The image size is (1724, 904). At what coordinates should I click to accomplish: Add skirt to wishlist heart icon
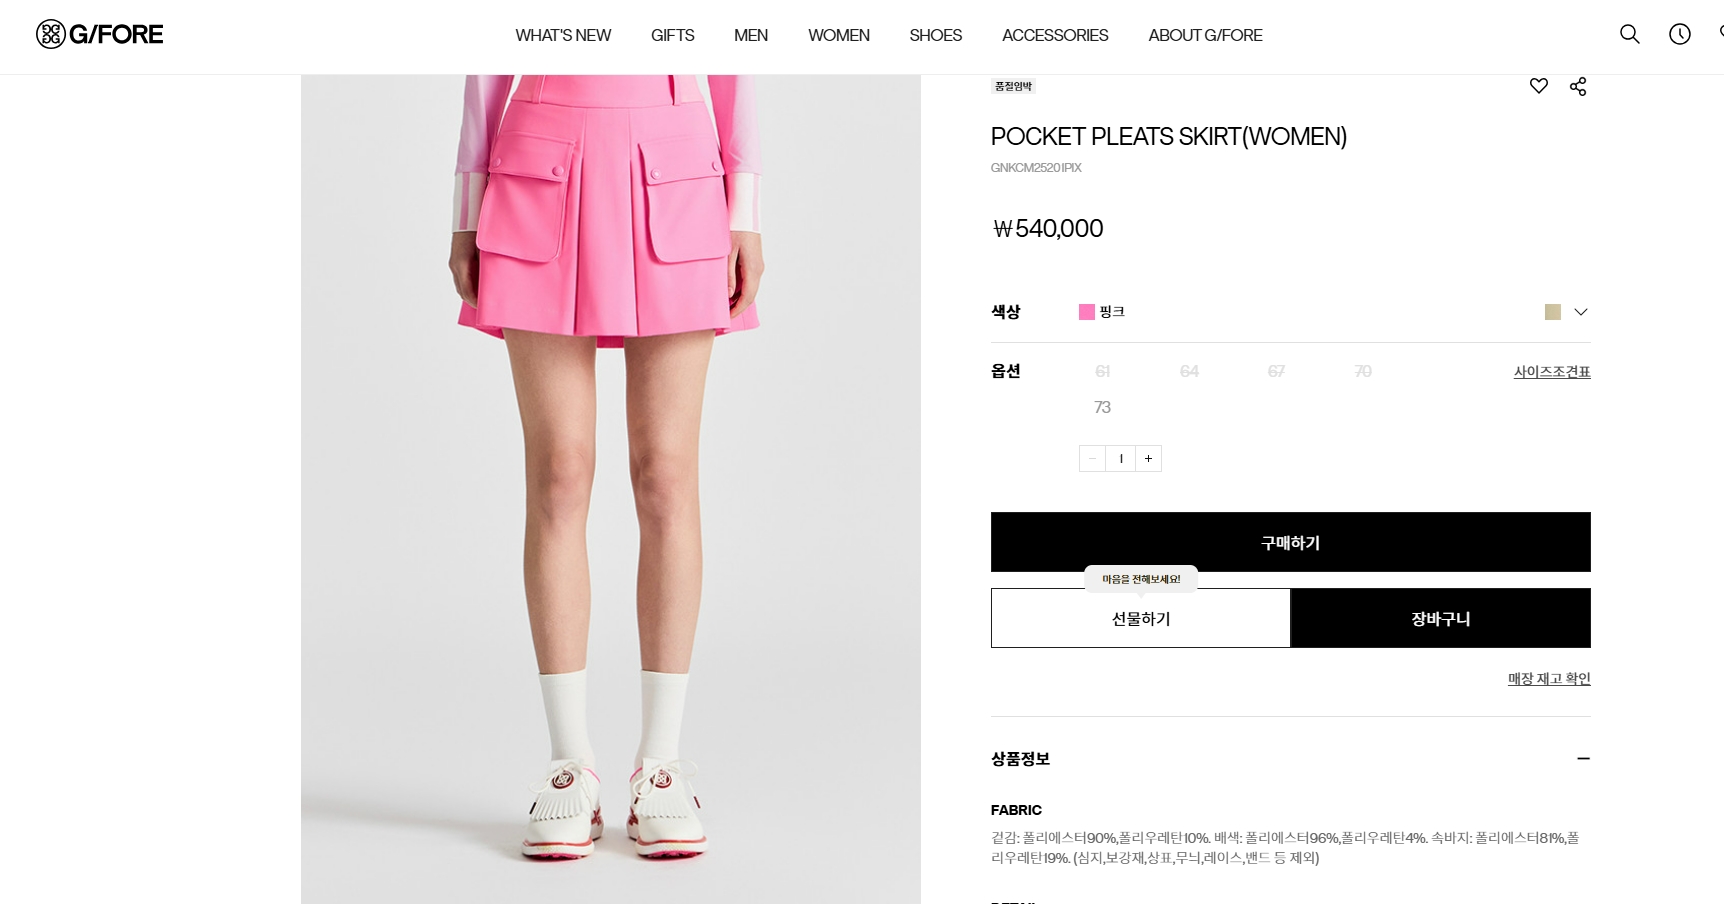coord(1538,86)
